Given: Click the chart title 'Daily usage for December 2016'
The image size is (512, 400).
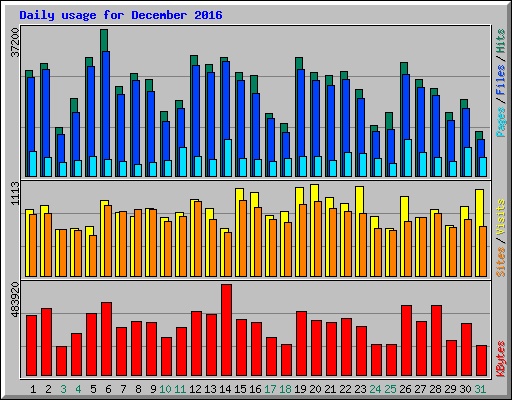Looking at the screenshot, I should pos(121,15).
